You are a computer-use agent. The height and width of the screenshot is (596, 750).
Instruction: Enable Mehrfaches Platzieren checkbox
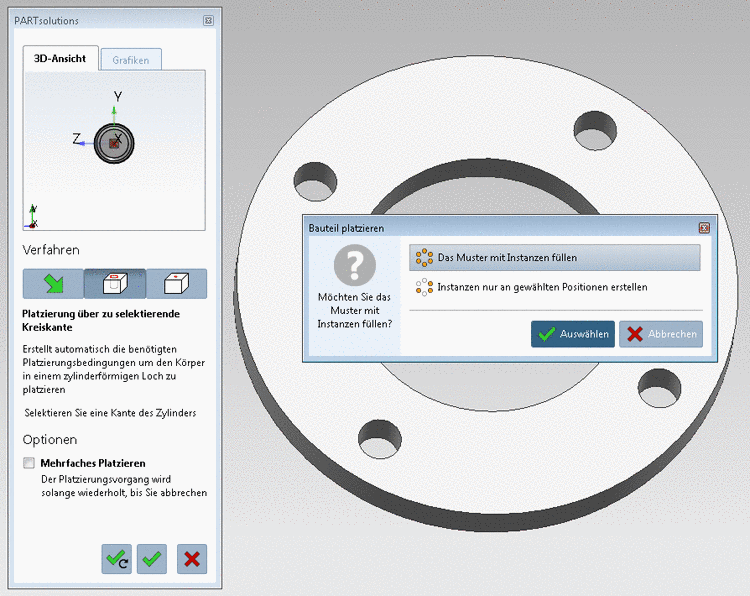pos(29,463)
